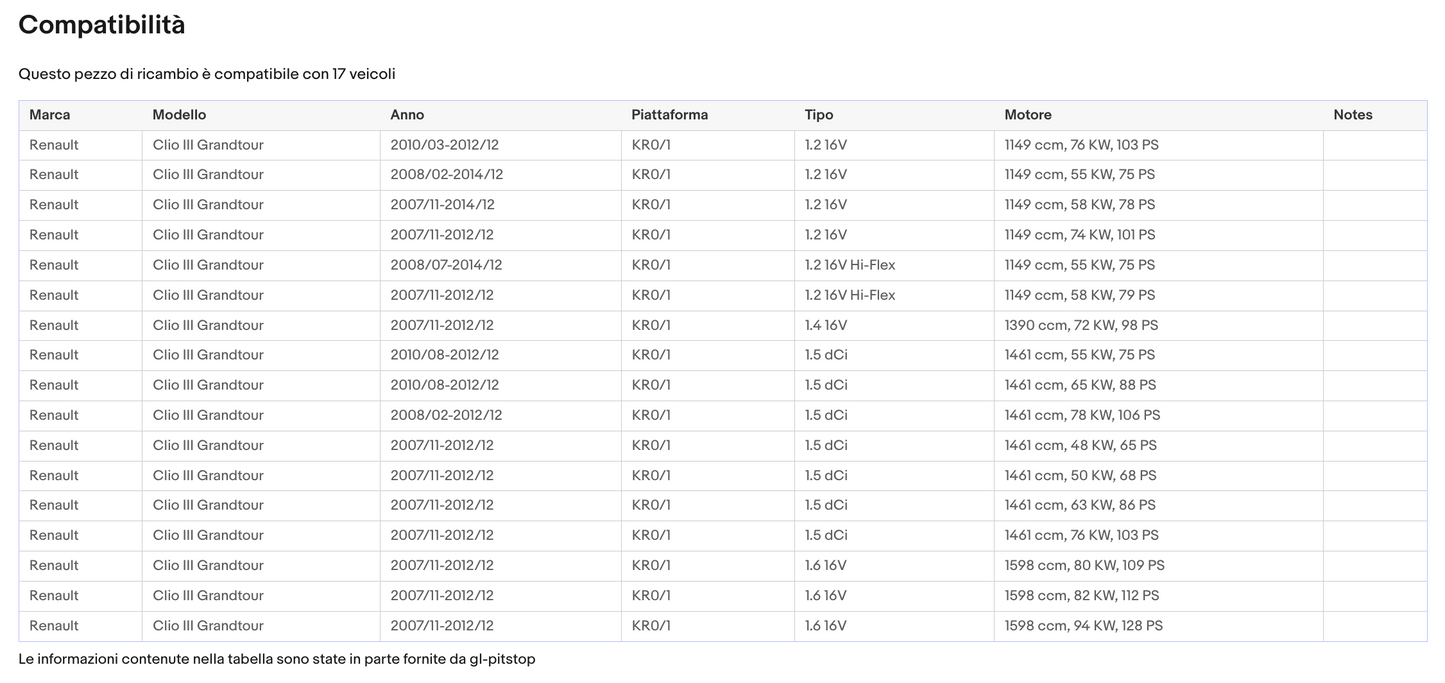Click the Compatibilità section heading

click(102, 26)
